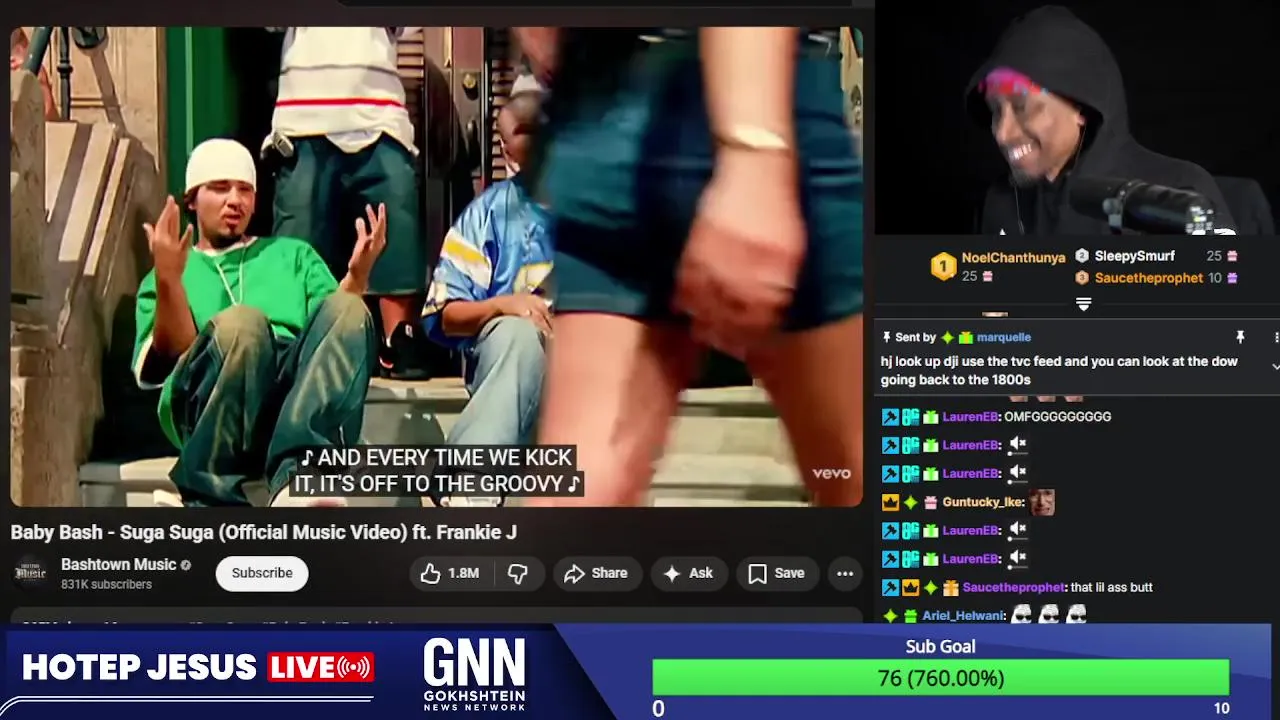Click the pinned message text about dji
Screen dimensions: 1280x720
(1059, 371)
